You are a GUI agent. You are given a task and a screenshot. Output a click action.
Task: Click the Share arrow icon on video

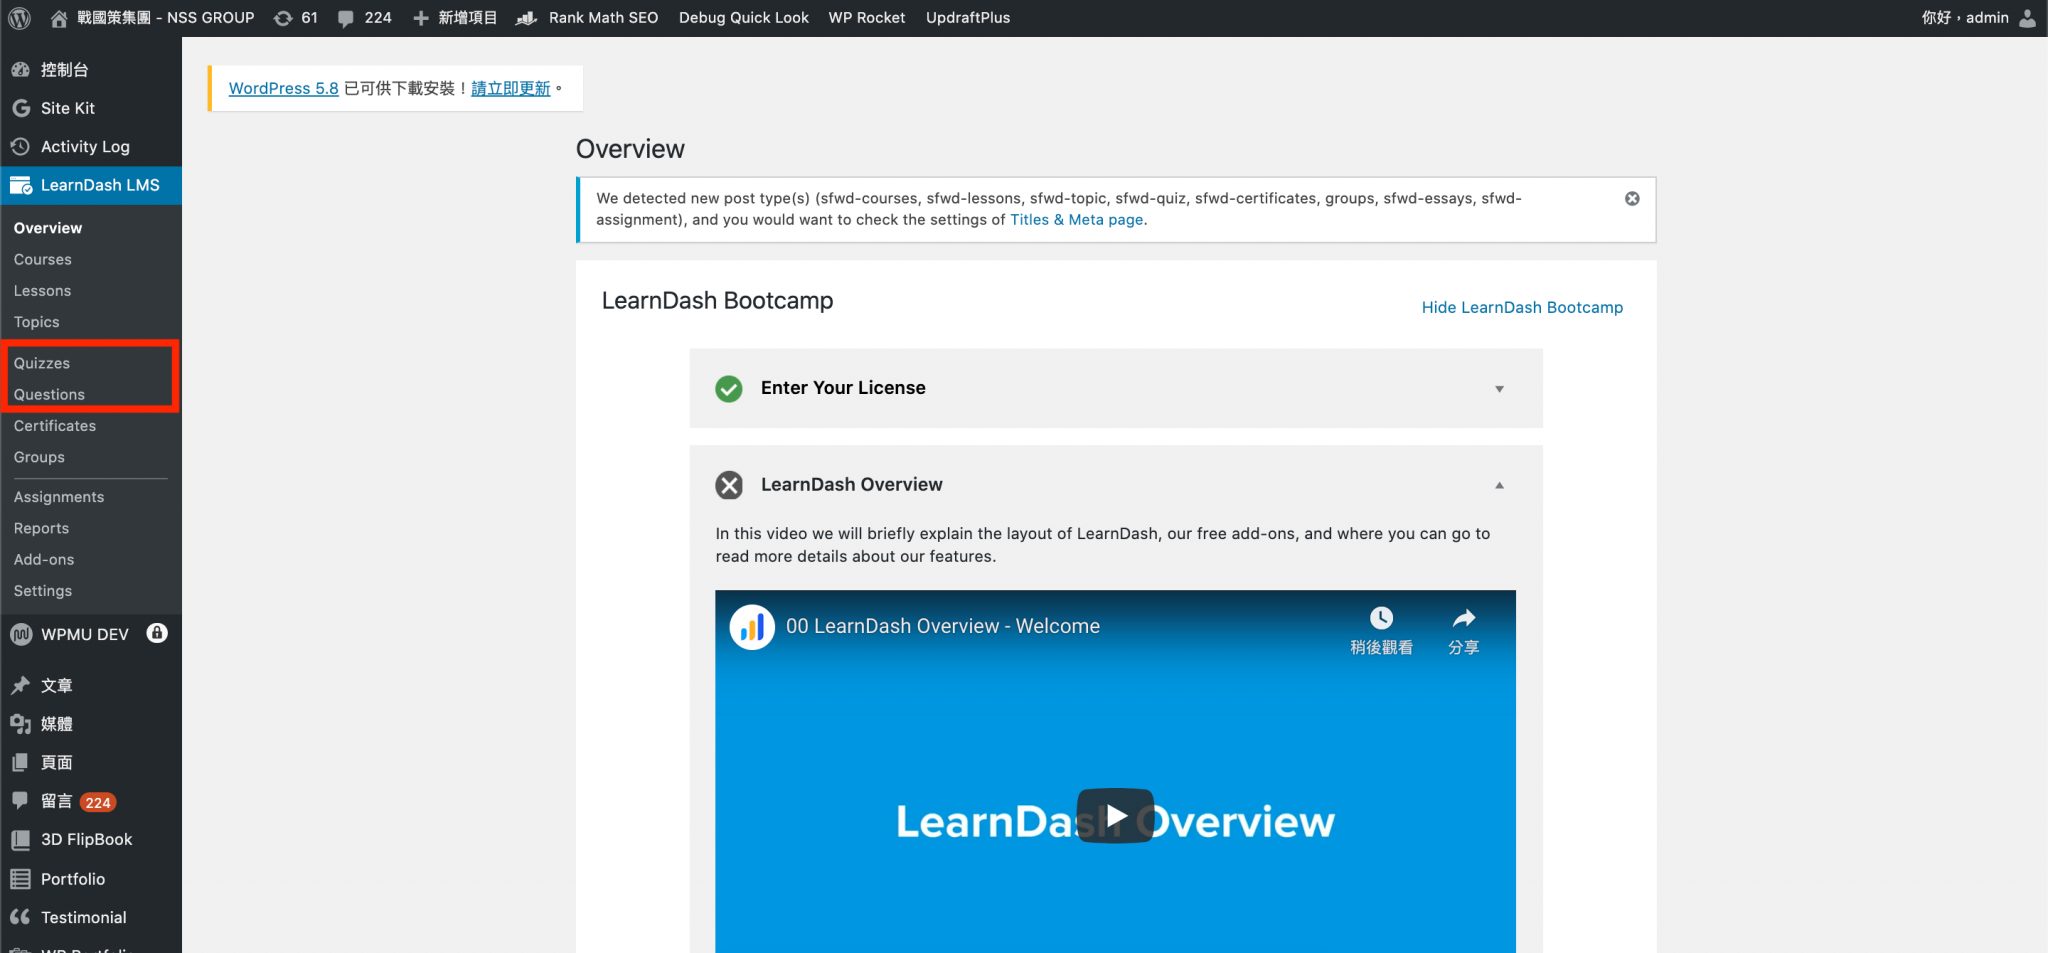1464,618
